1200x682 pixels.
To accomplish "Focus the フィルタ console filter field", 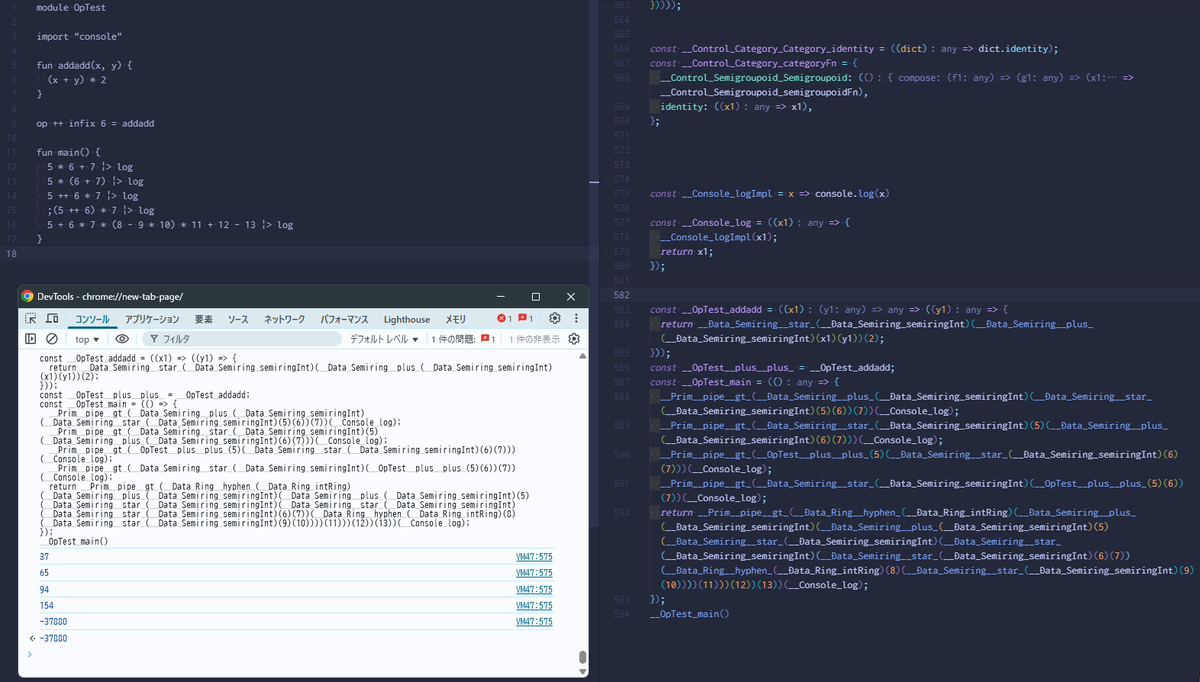I will click(240, 339).
